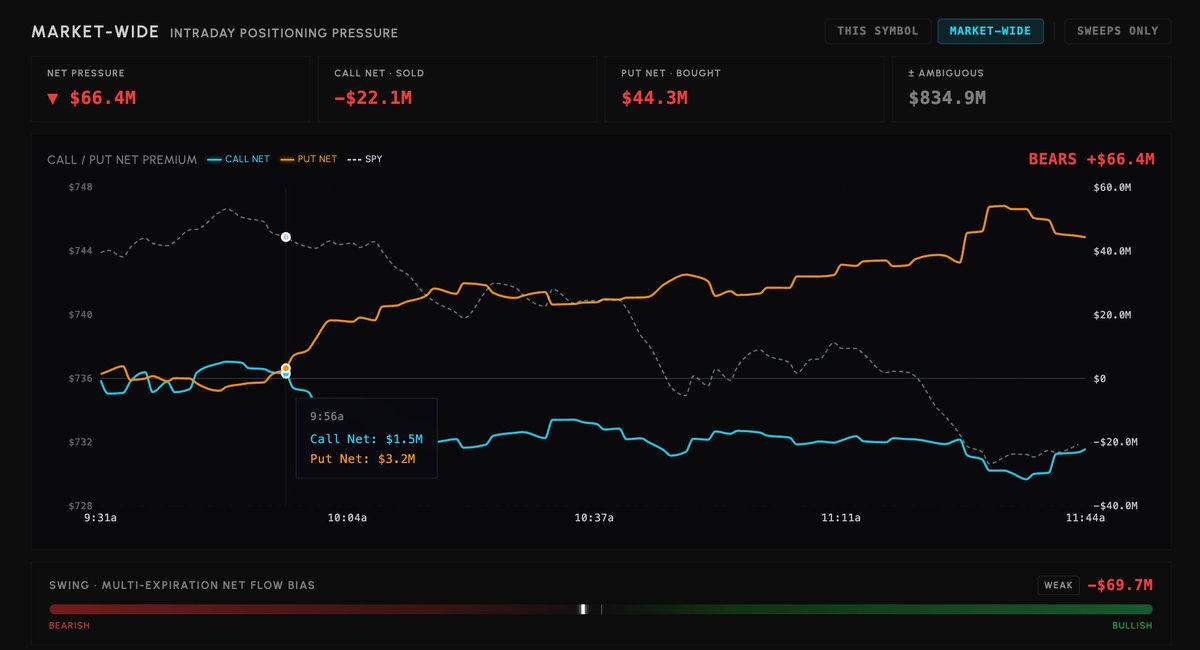Click the PUT NET legend entry
1200x650 pixels.
pos(309,159)
